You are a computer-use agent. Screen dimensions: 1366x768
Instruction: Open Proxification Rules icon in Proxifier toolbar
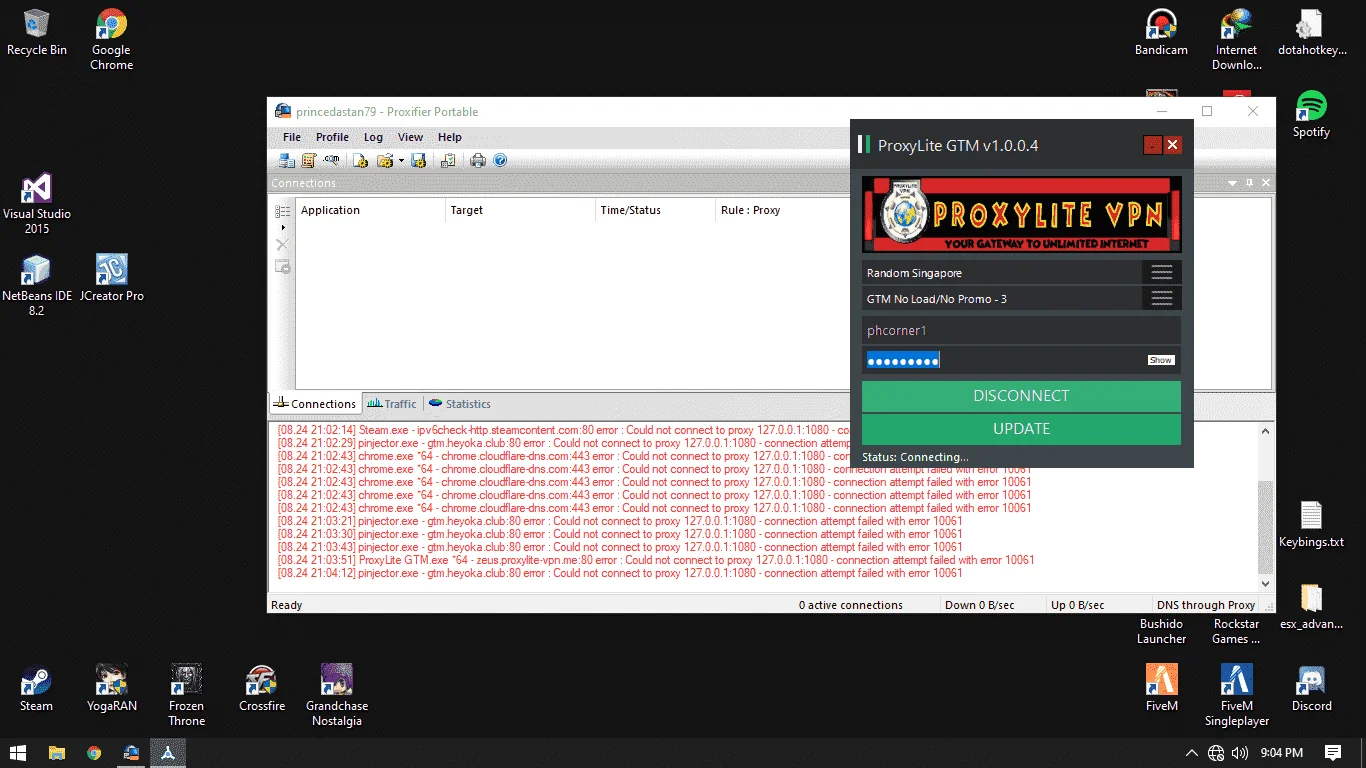[309, 160]
